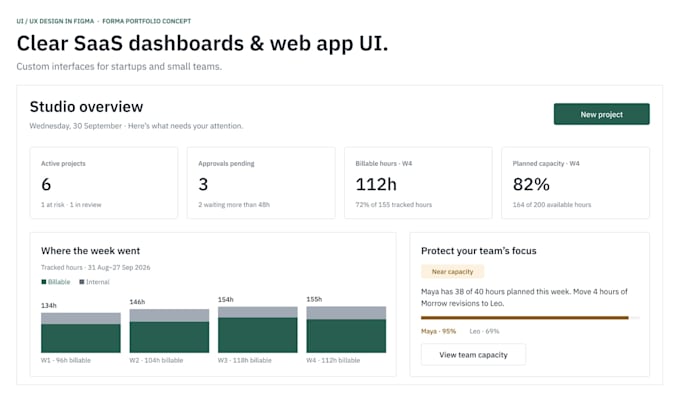Select the Approvals pending card

(x=261, y=183)
